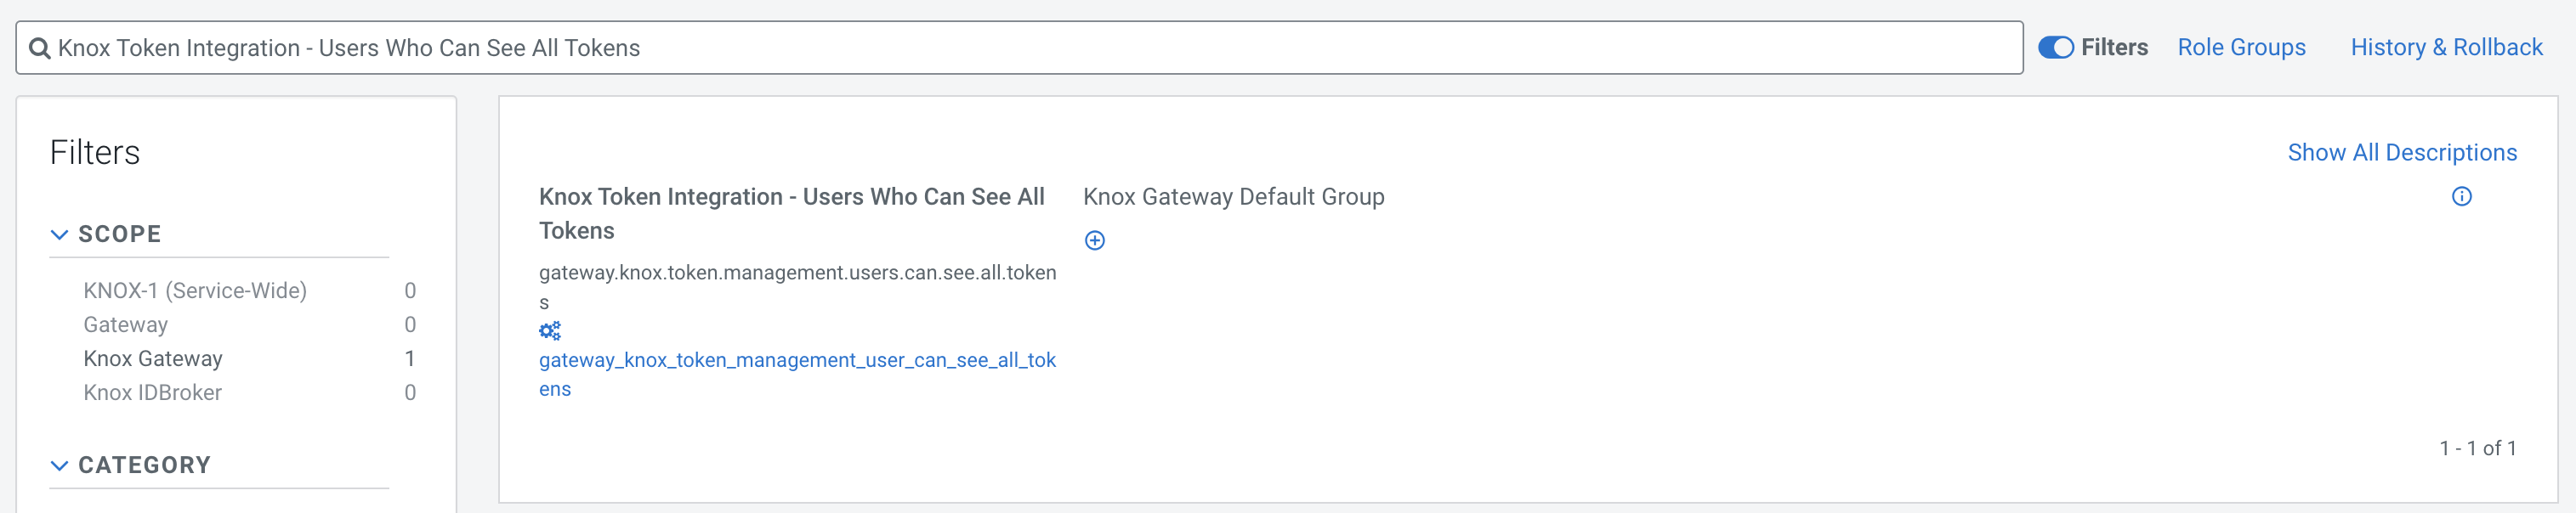
Task: Open the Role Groups link
Action: tap(2241, 48)
